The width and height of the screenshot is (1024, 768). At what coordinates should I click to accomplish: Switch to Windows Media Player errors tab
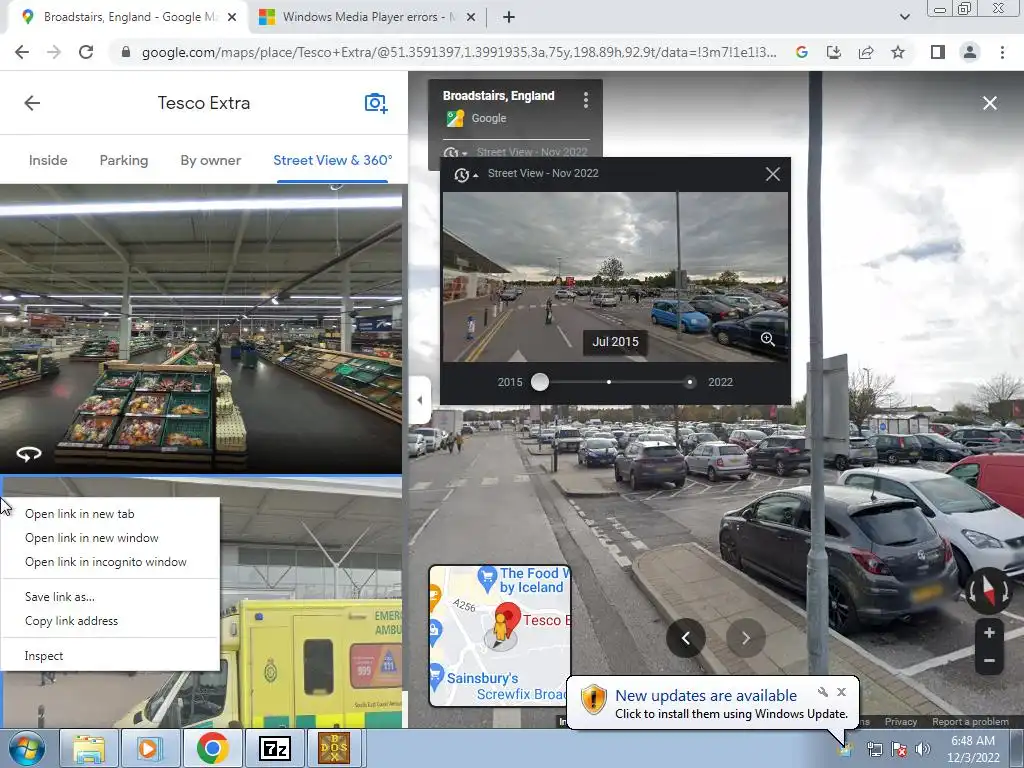368,17
